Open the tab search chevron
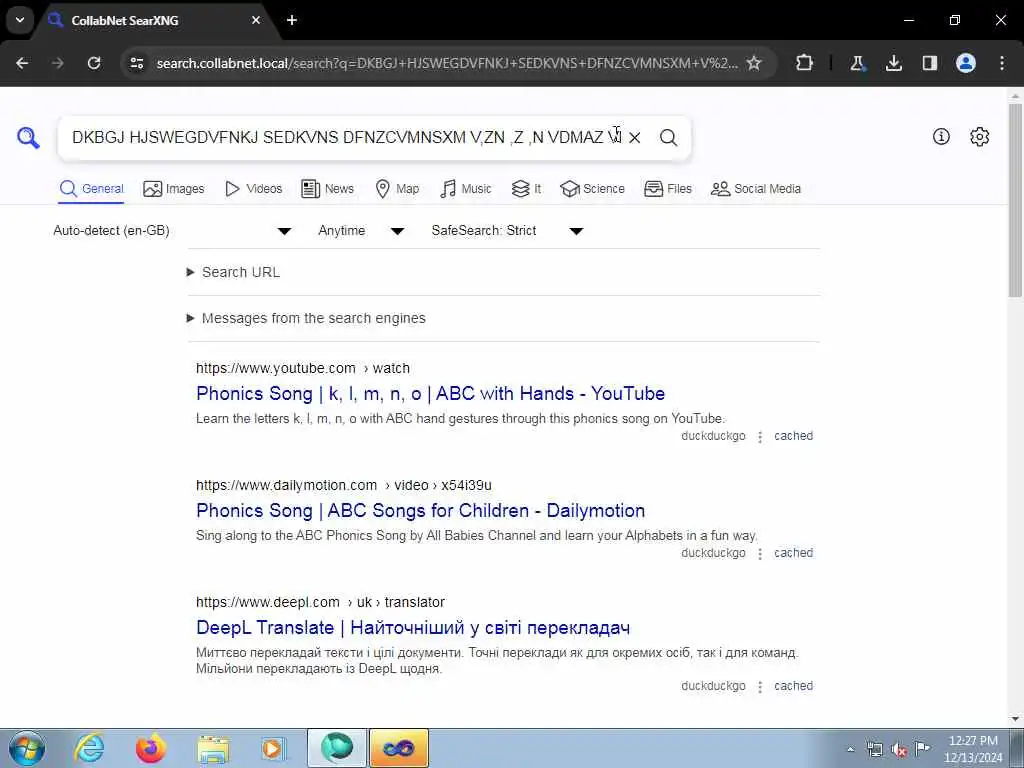 pyautogui.click(x=20, y=20)
